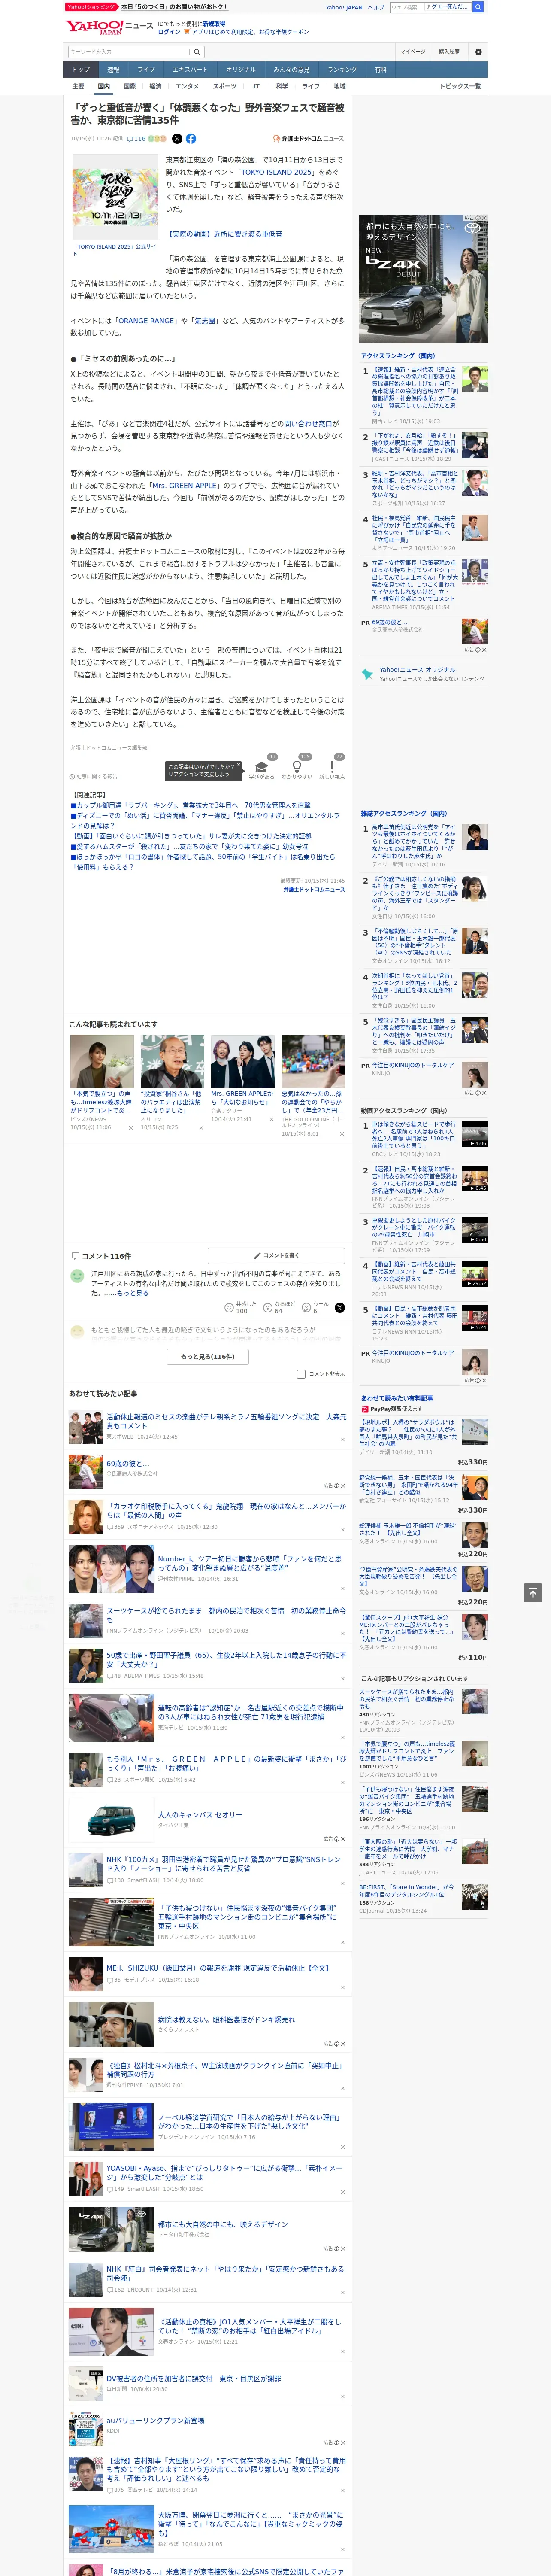Open the ログイン link
This screenshot has width=551, height=2576.
169,32
